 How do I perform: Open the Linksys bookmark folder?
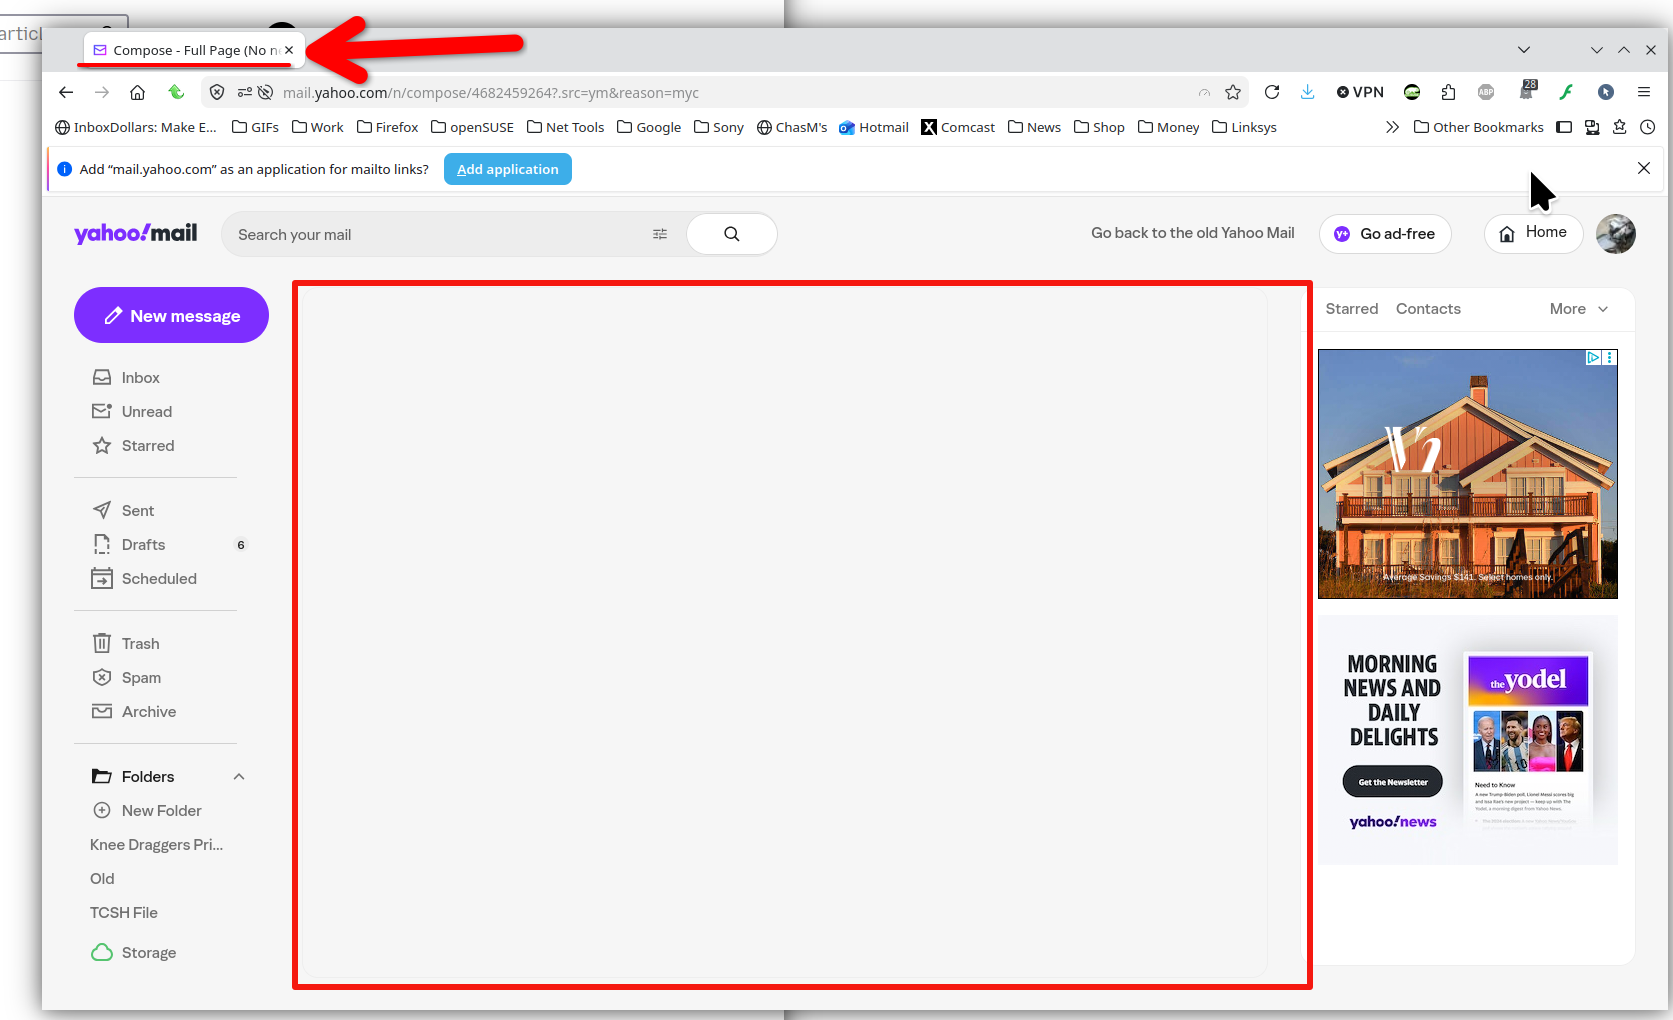[x=1244, y=127]
